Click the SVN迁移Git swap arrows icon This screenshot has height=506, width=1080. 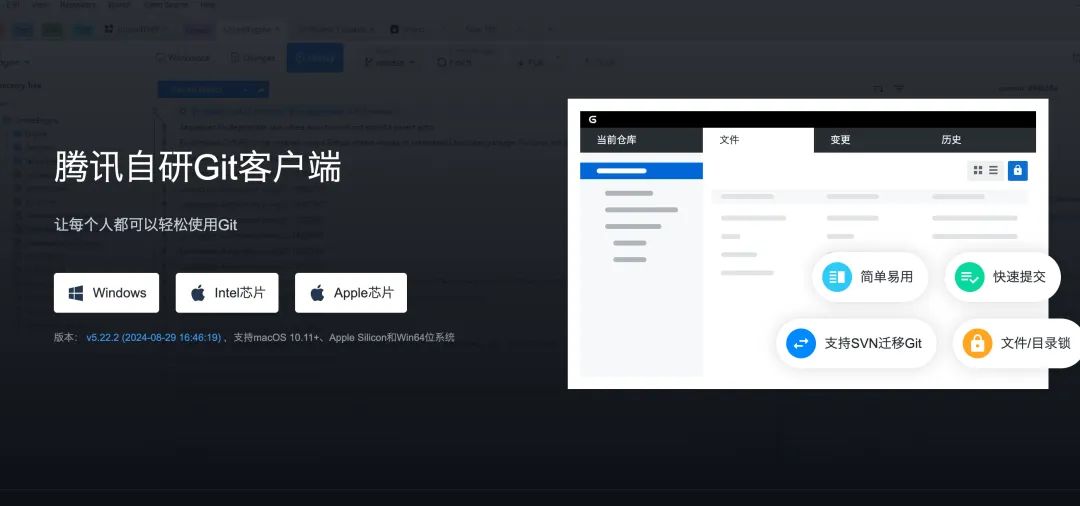point(801,344)
